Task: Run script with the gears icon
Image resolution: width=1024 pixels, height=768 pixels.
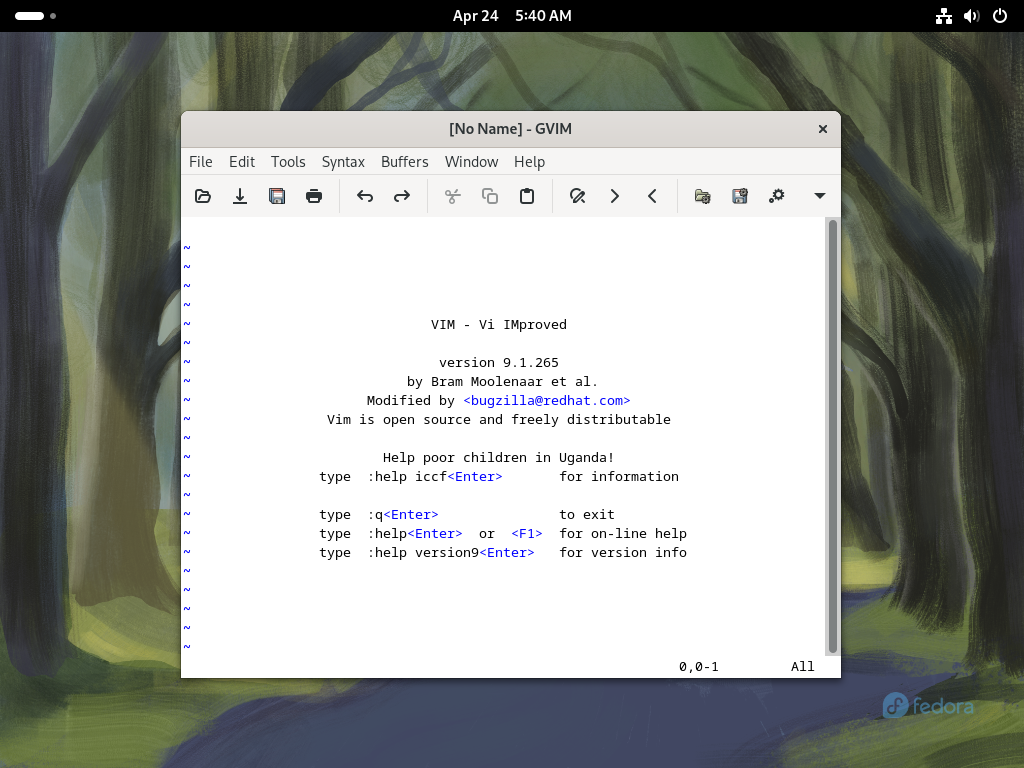Action: point(776,196)
